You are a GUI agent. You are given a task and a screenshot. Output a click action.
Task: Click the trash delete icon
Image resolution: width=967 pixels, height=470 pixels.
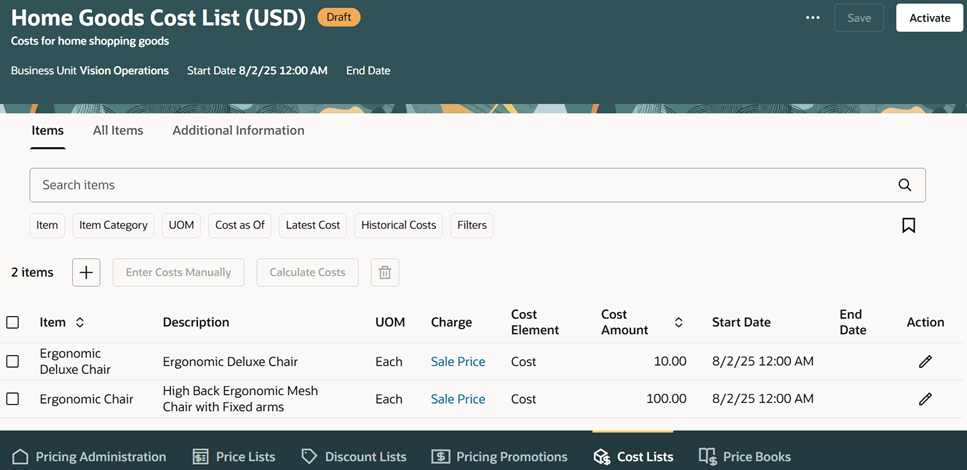tap(385, 272)
